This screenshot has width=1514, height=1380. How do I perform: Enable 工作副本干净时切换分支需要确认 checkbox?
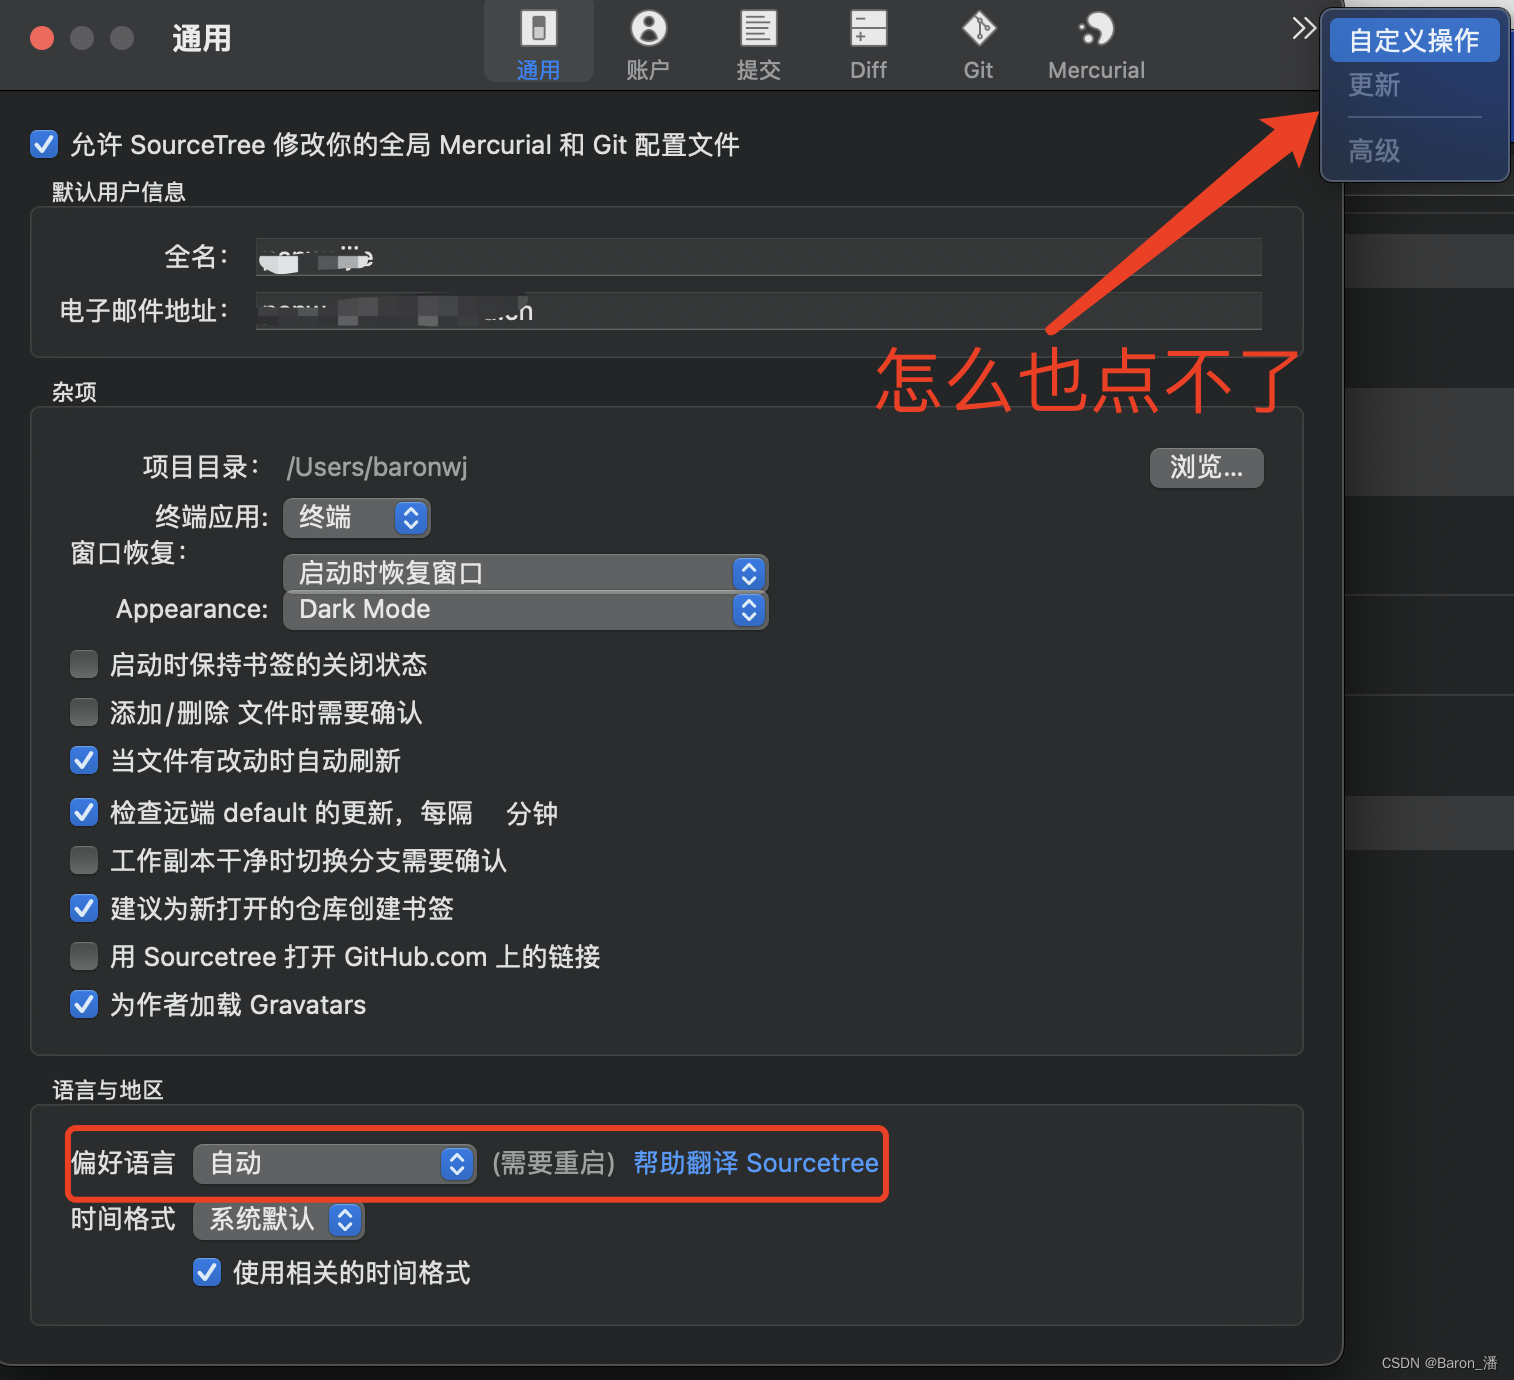[84, 860]
